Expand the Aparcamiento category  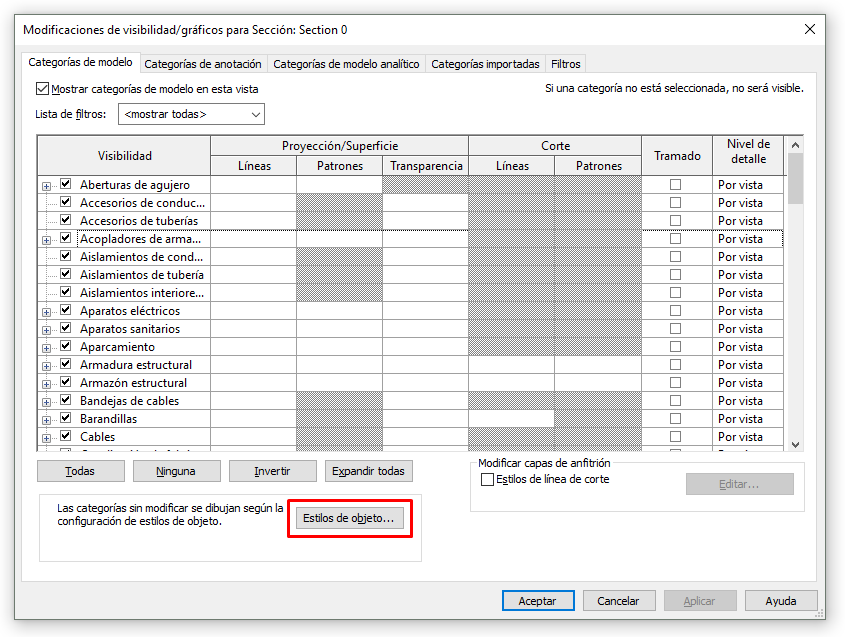click(x=46, y=349)
